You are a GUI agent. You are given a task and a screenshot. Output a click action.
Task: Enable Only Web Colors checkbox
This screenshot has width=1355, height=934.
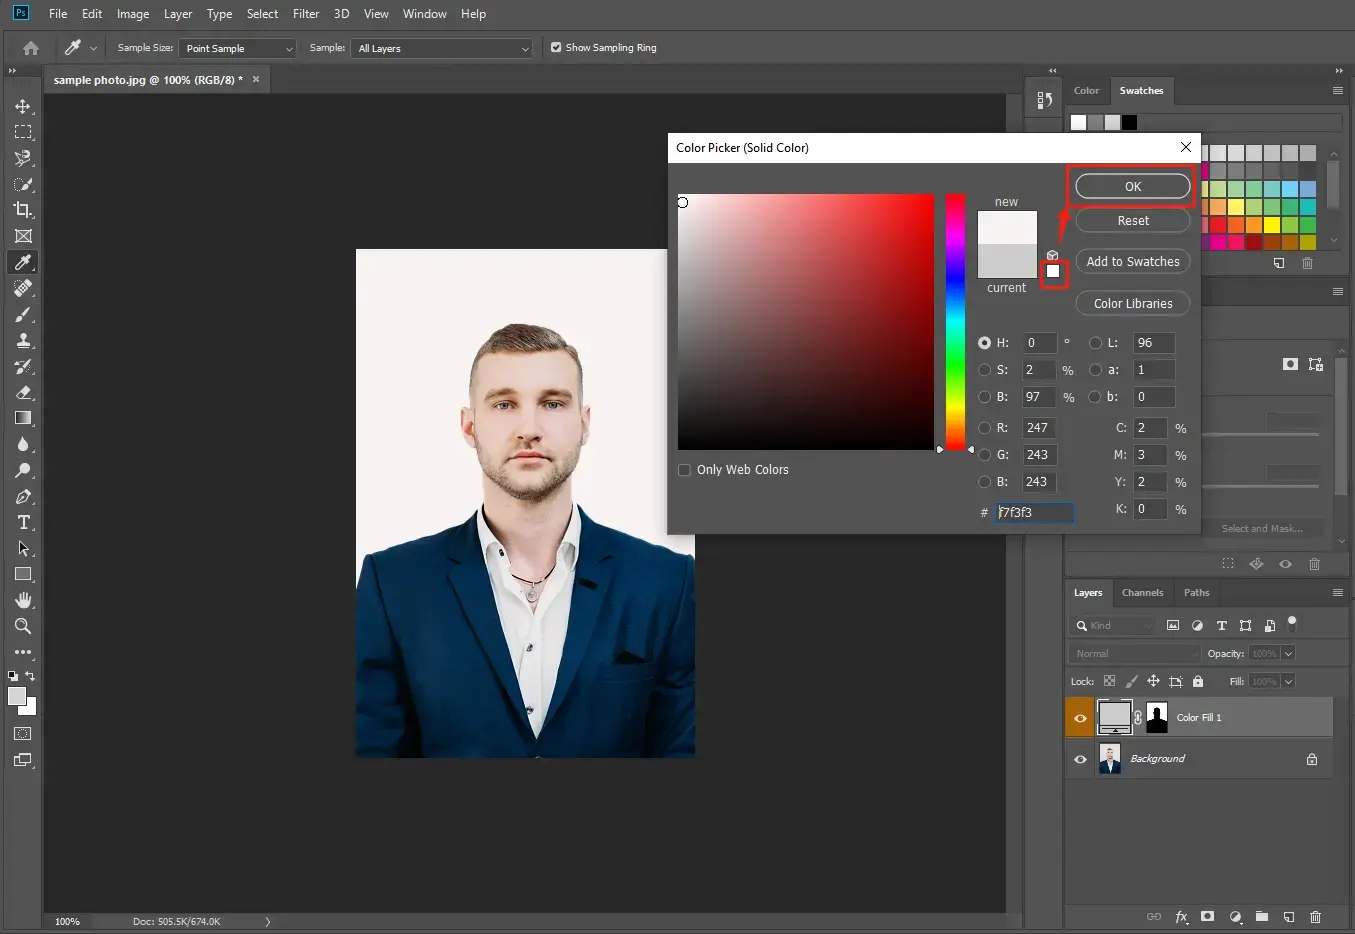click(684, 470)
